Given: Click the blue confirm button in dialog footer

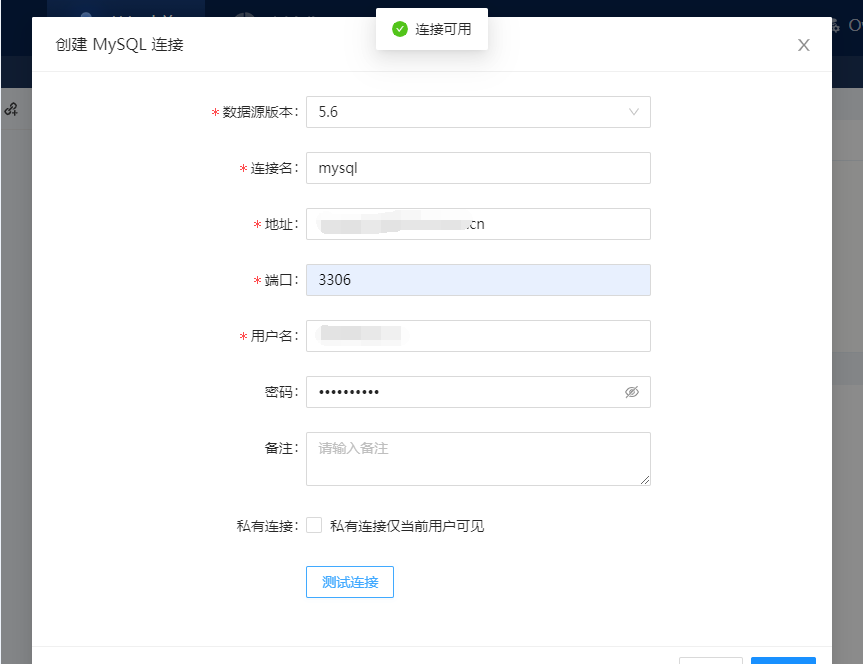Looking at the screenshot, I should [x=783, y=660].
